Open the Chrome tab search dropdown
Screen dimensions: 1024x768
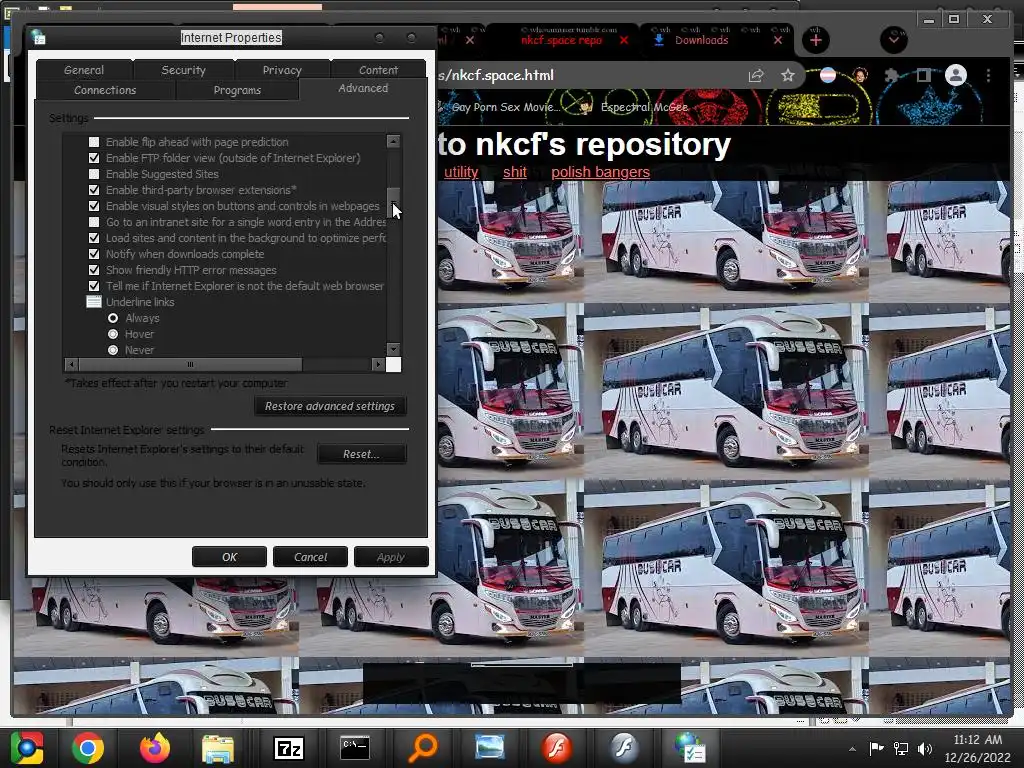pyautogui.click(x=893, y=40)
